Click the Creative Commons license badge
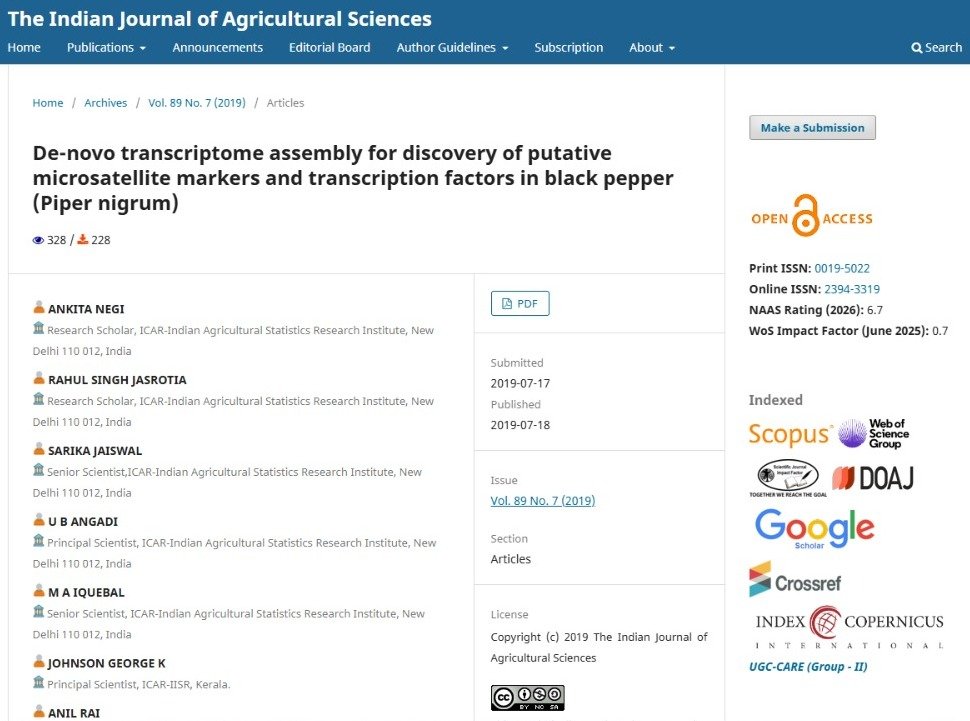This screenshot has width=970, height=721. pyautogui.click(x=527, y=697)
